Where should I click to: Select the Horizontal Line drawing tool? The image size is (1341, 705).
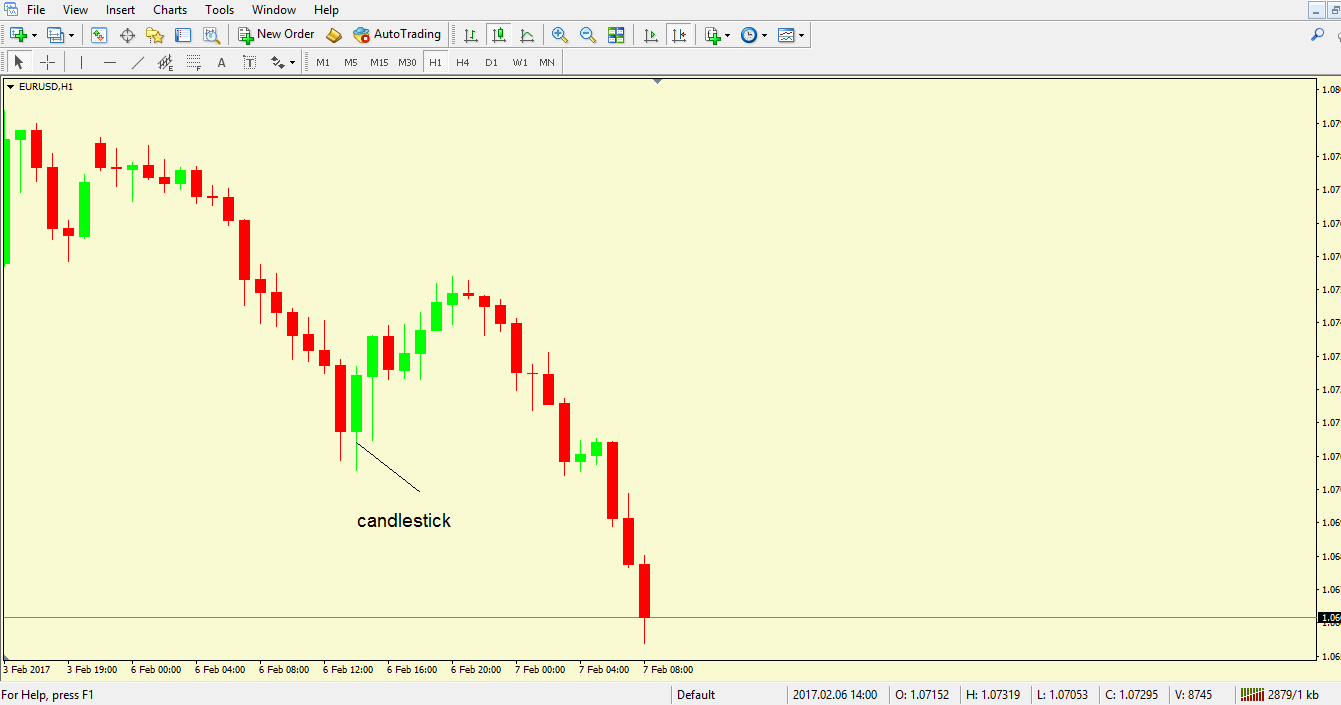click(110, 61)
